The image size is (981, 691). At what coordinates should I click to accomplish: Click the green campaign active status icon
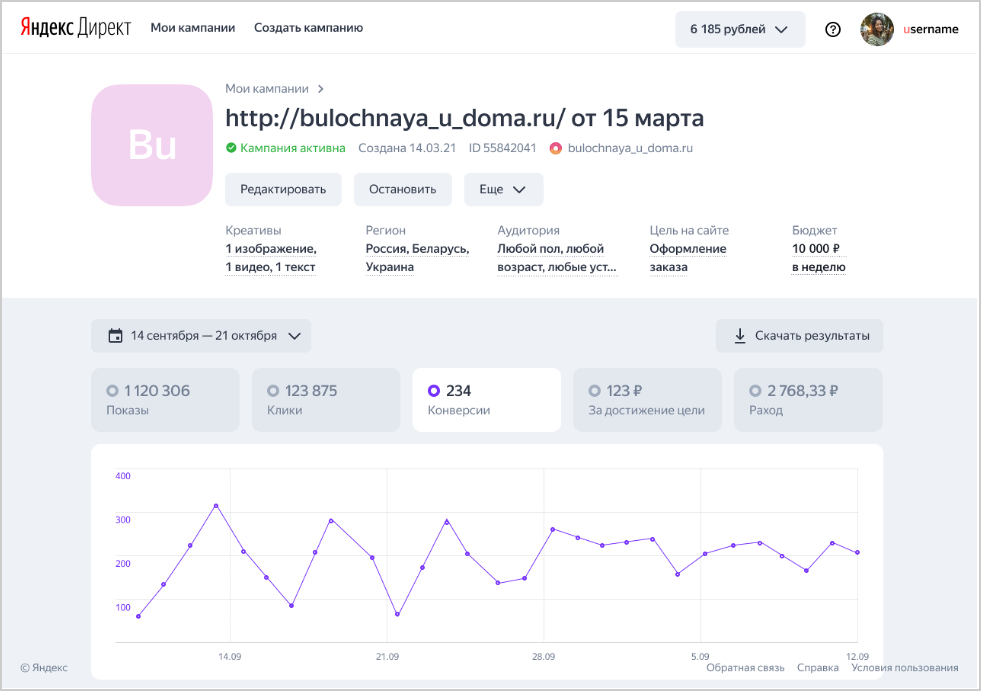pos(231,148)
